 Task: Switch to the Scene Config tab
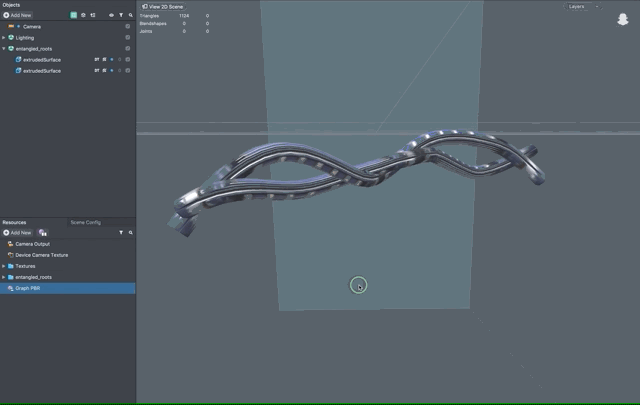[85, 222]
